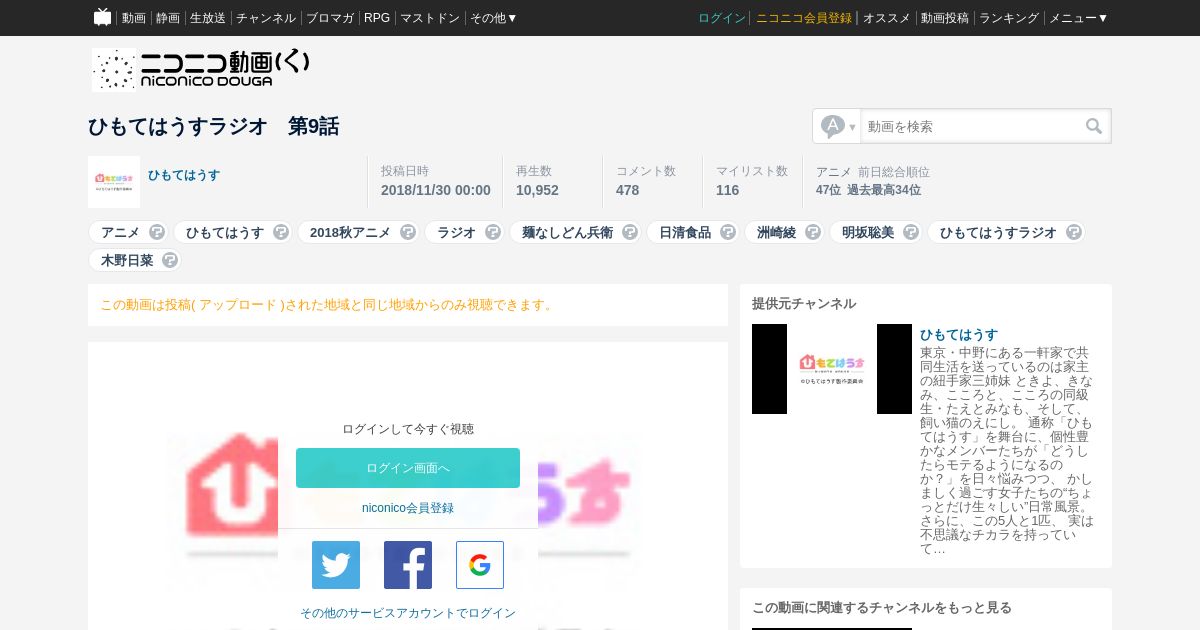Log in with the Twitter icon
Image resolution: width=1200 pixels, height=630 pixels.
[x=336, y=565]
